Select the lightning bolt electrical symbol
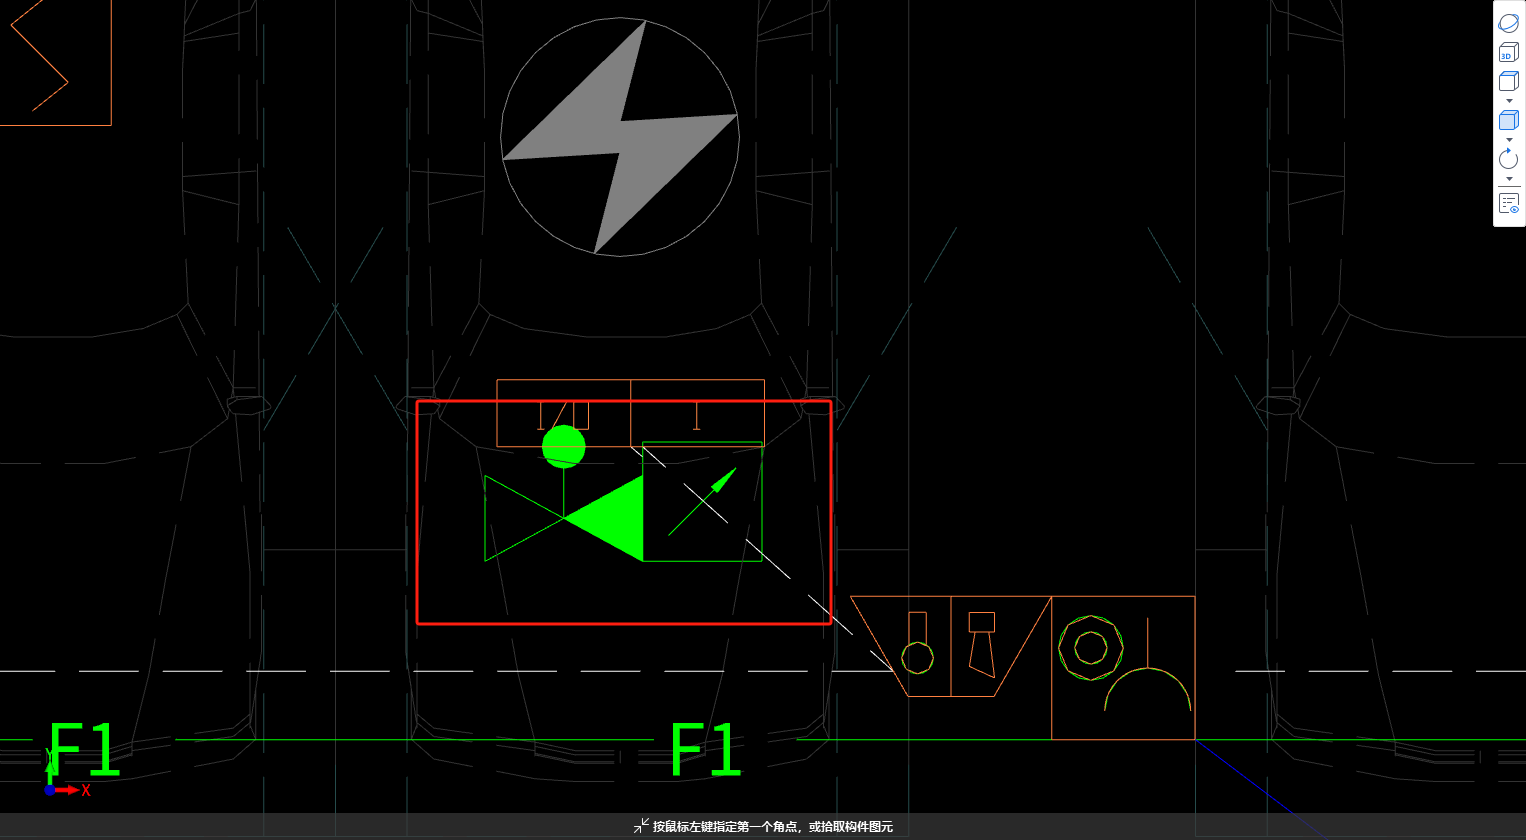This screenshot has width=1526, height=840. click(620, 137)
